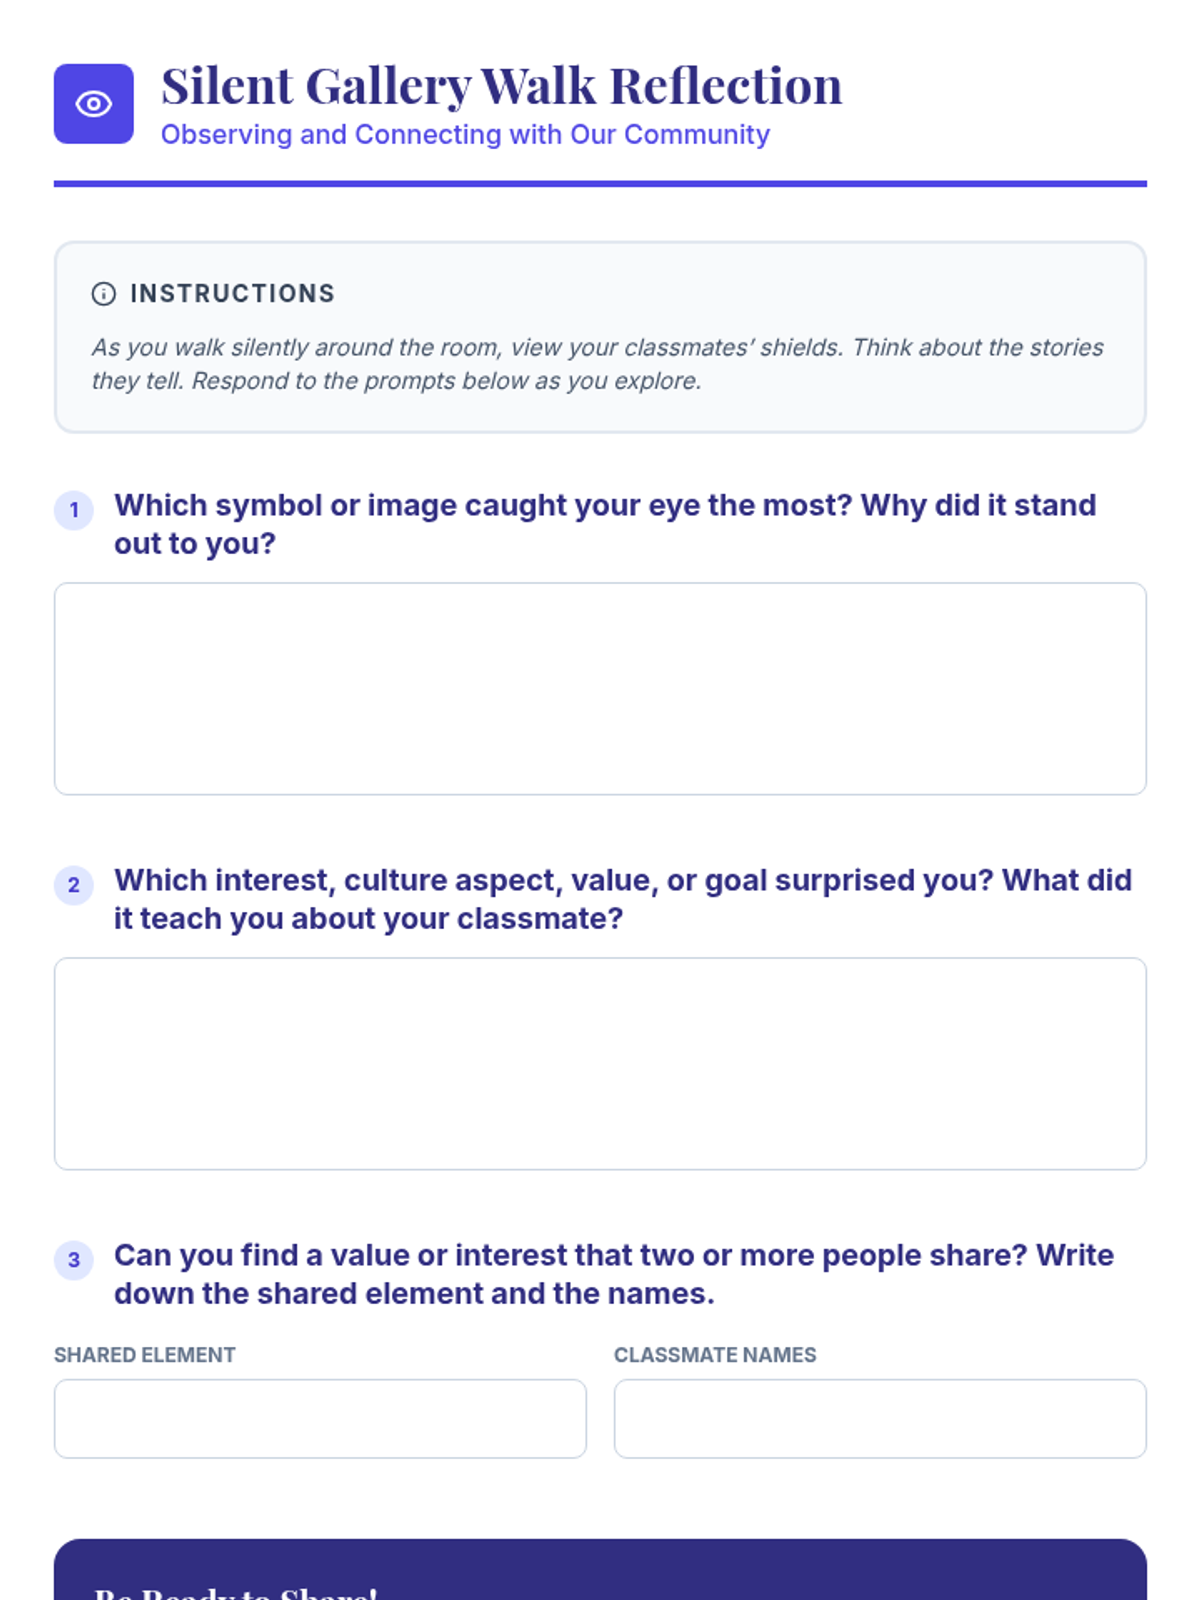Click the question about eye-catching symbol
The width and height of the screenshot is (1200, 1600).
point(605,524)
